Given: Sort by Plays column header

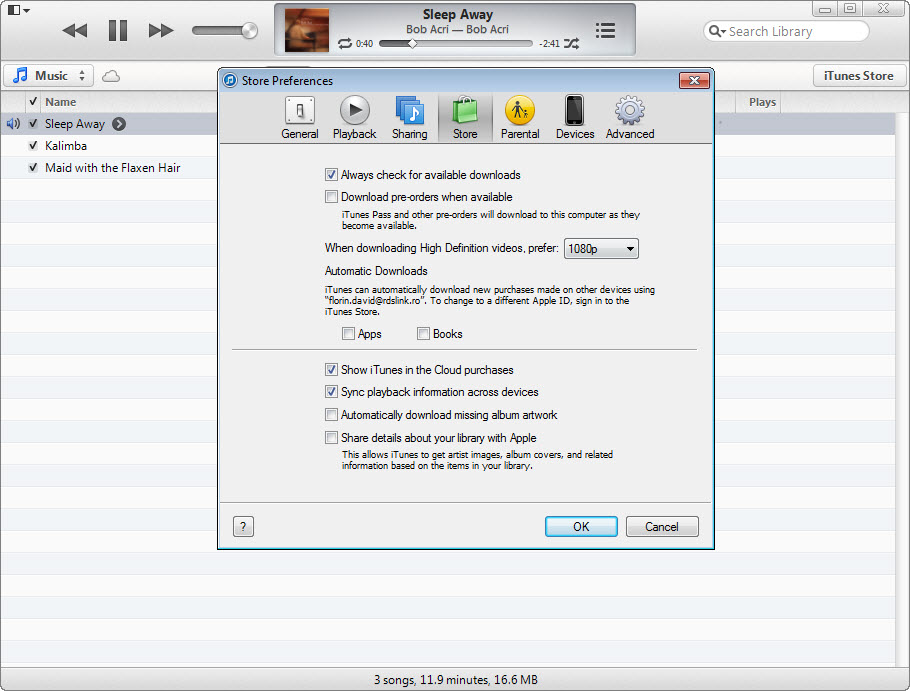Looking at the screenshot, I should click(762, 102).
